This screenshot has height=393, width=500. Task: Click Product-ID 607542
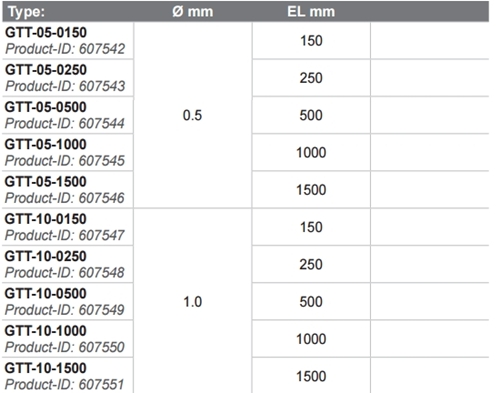tap(65, 49)
